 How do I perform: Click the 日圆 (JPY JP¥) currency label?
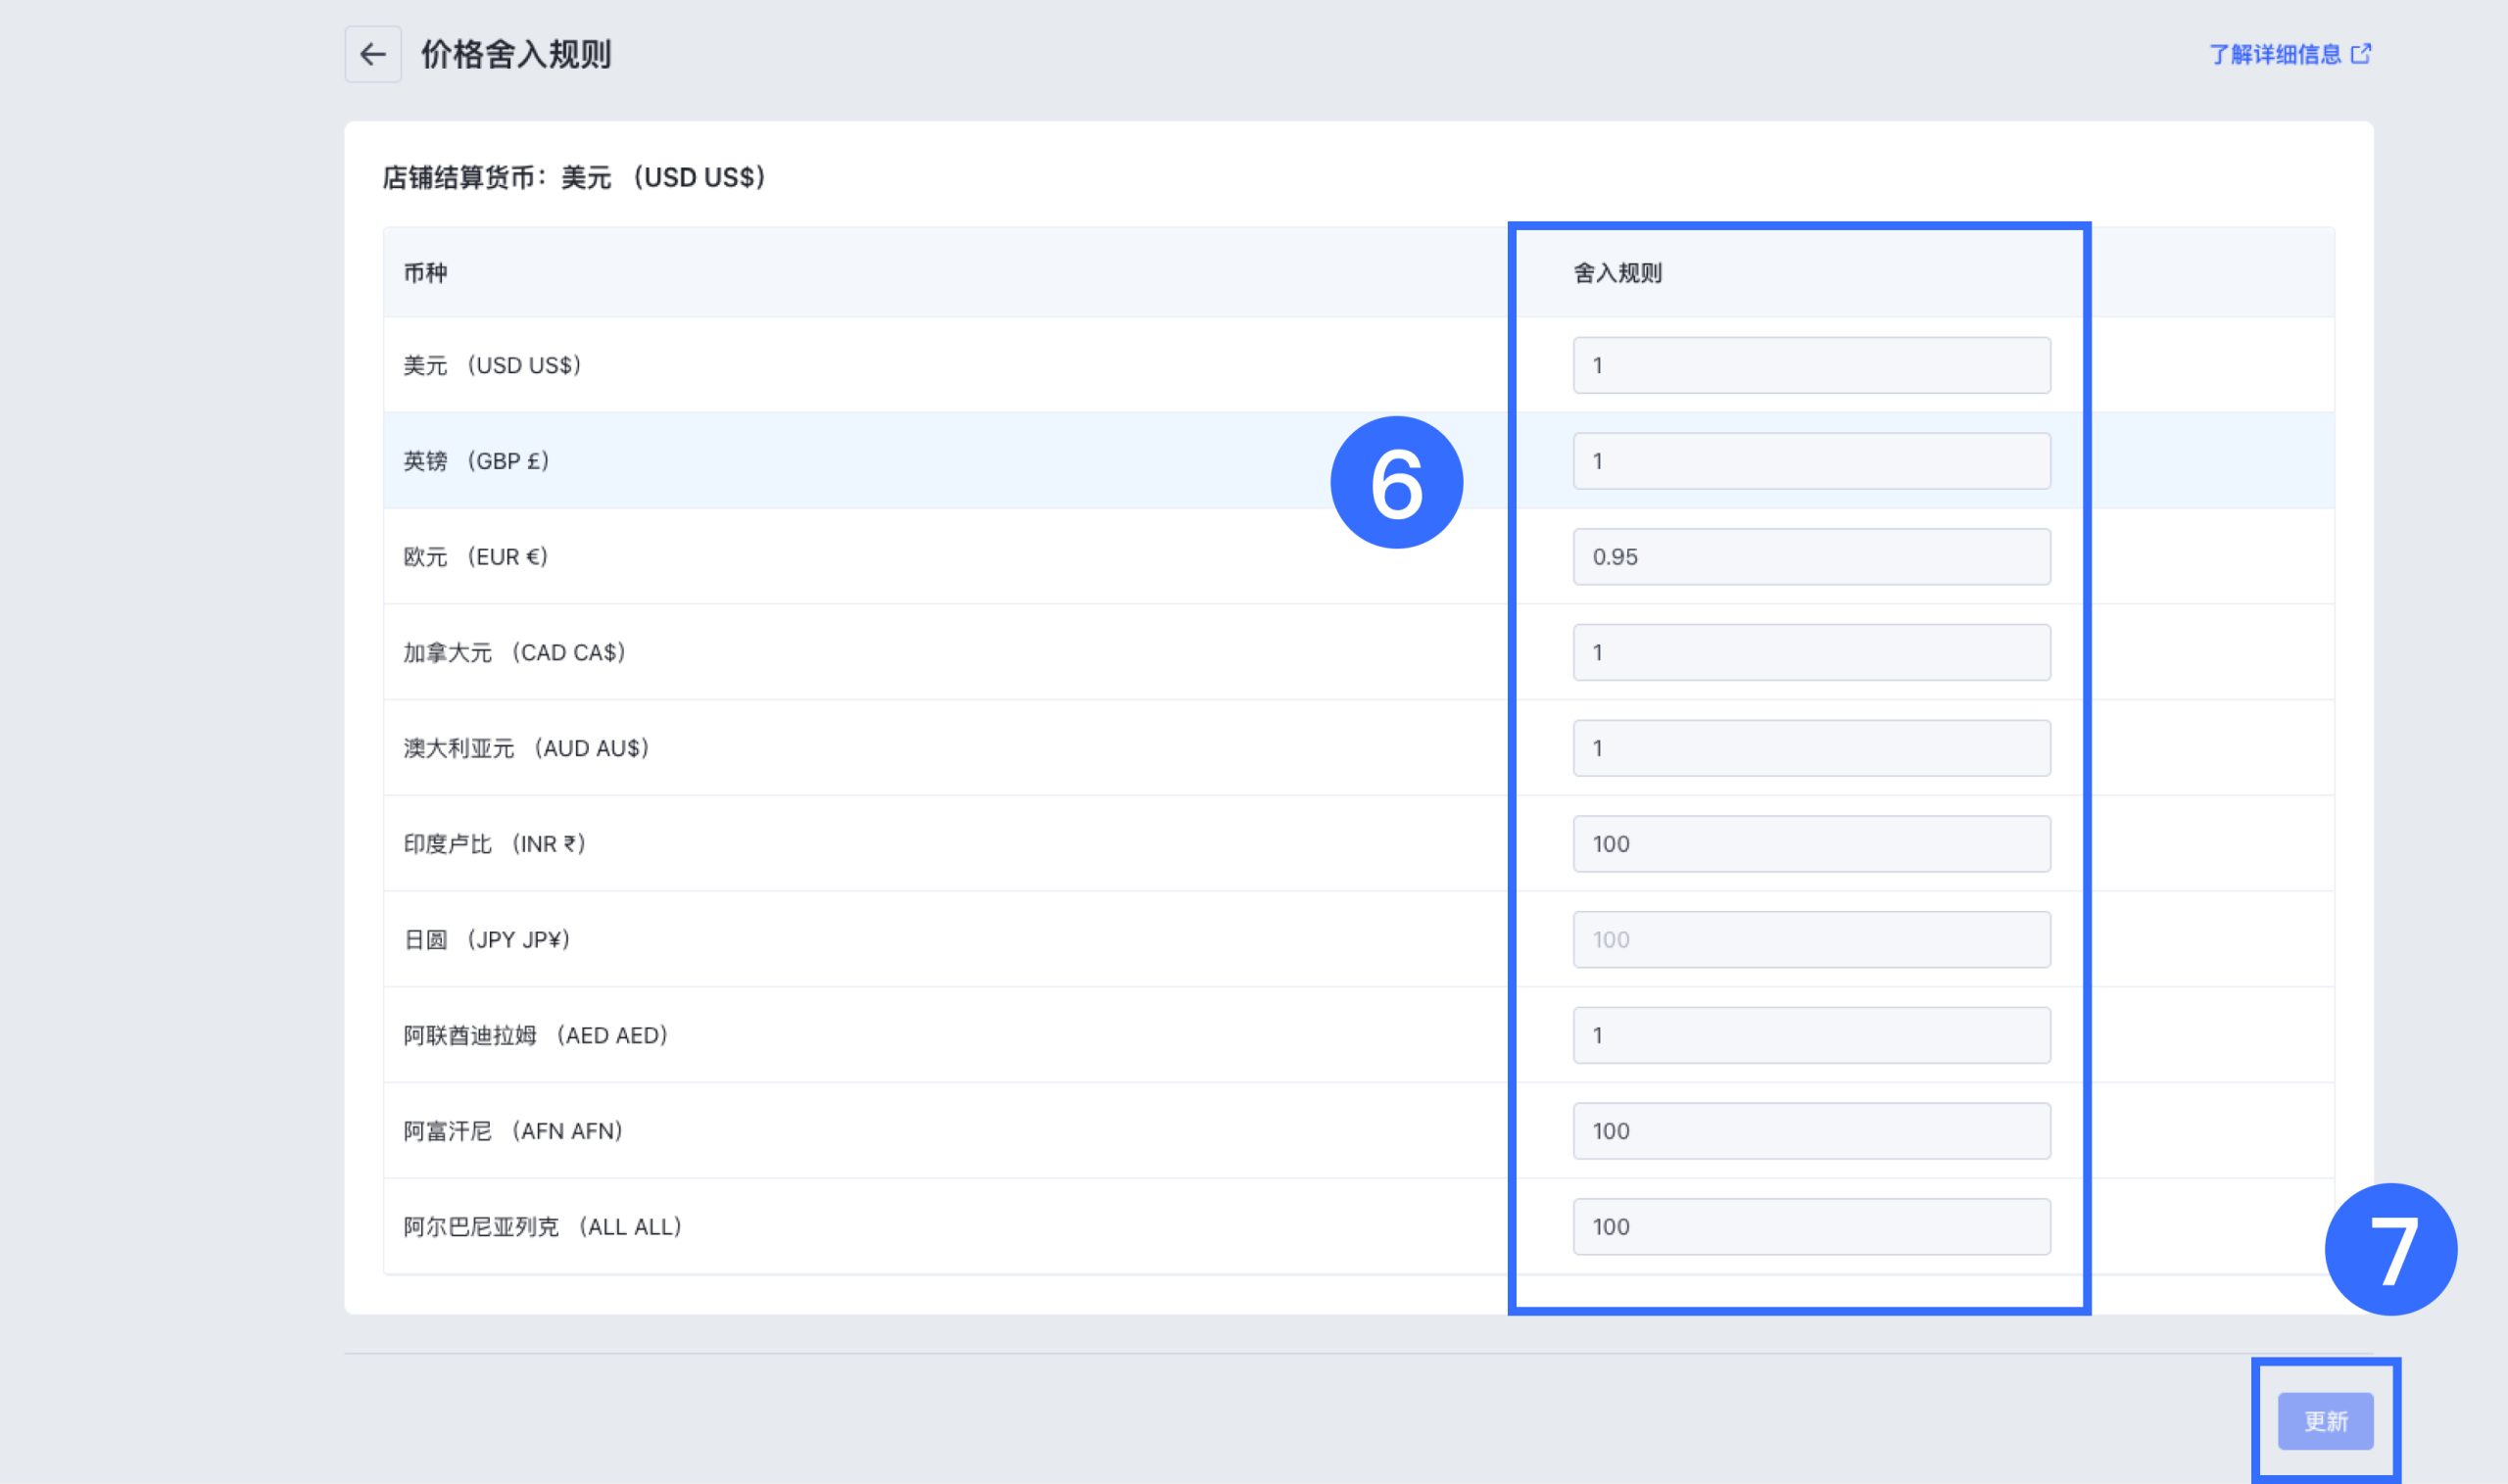coord(486,939)
